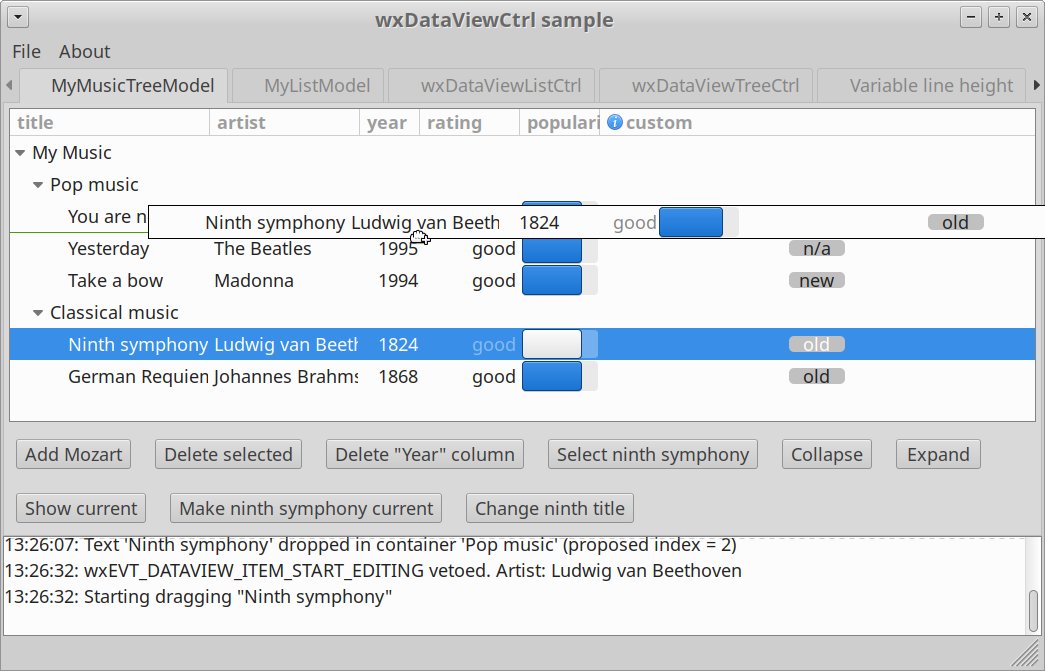
Task: Sort by the rating column header
Action: click(469, 123)
